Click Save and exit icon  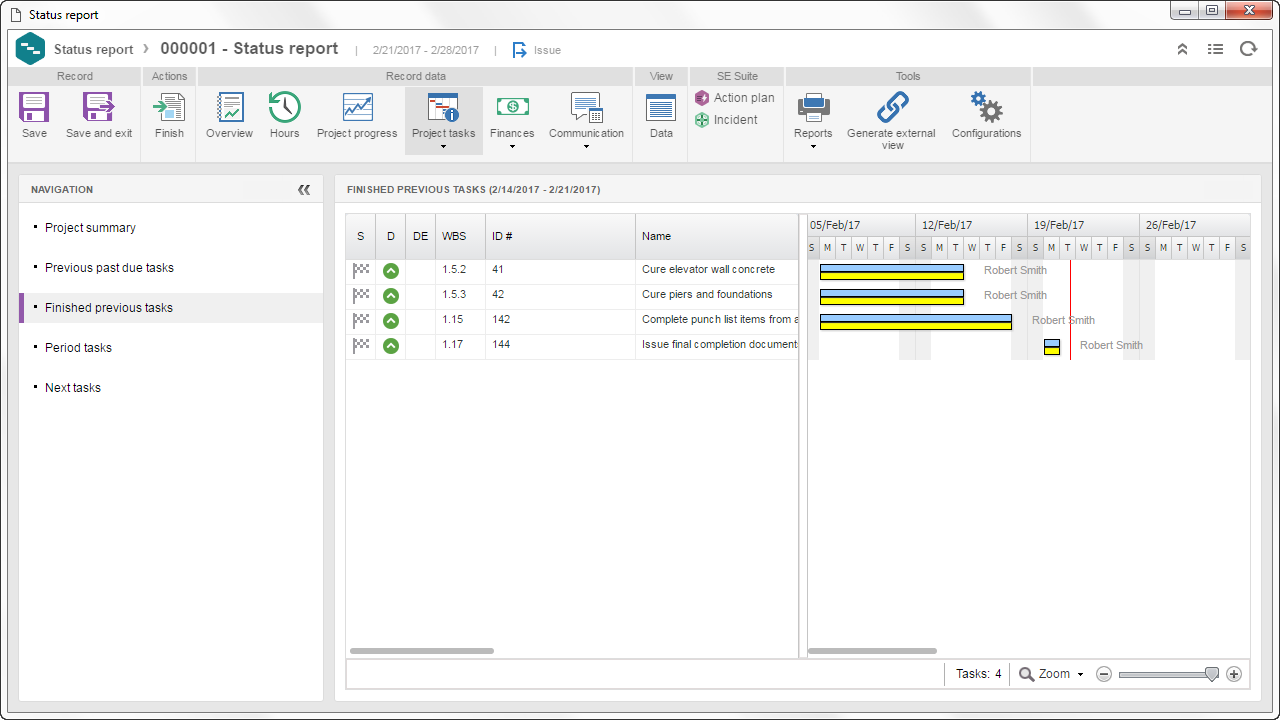98,107
